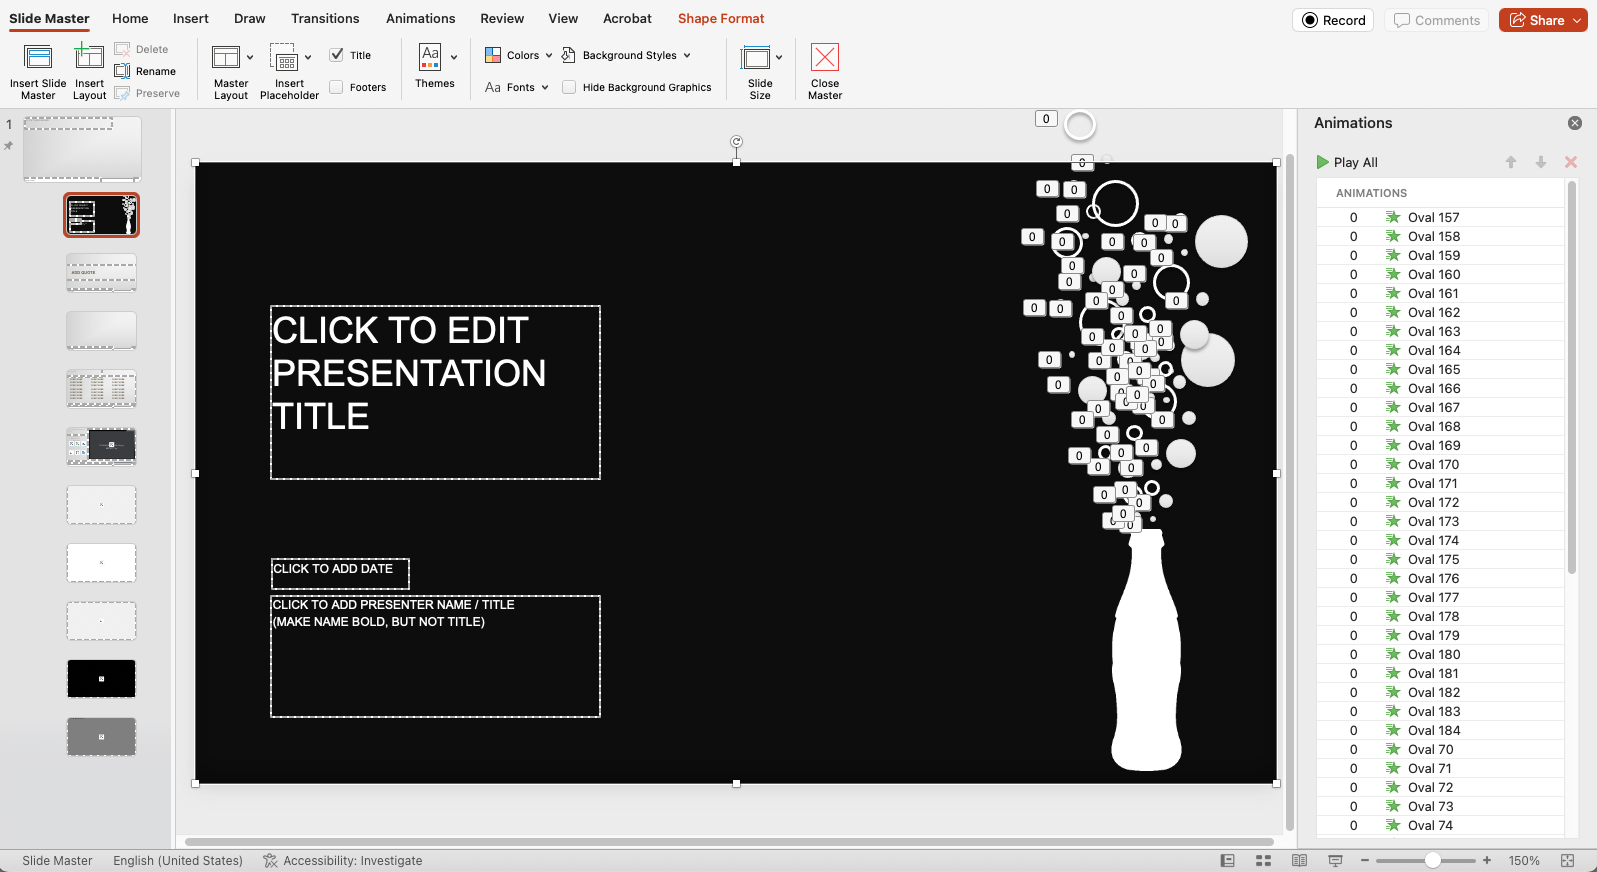Click English (United States) language status
Image resolution: width=1597 pixels, height=872 pixels.
coord(178,860)
